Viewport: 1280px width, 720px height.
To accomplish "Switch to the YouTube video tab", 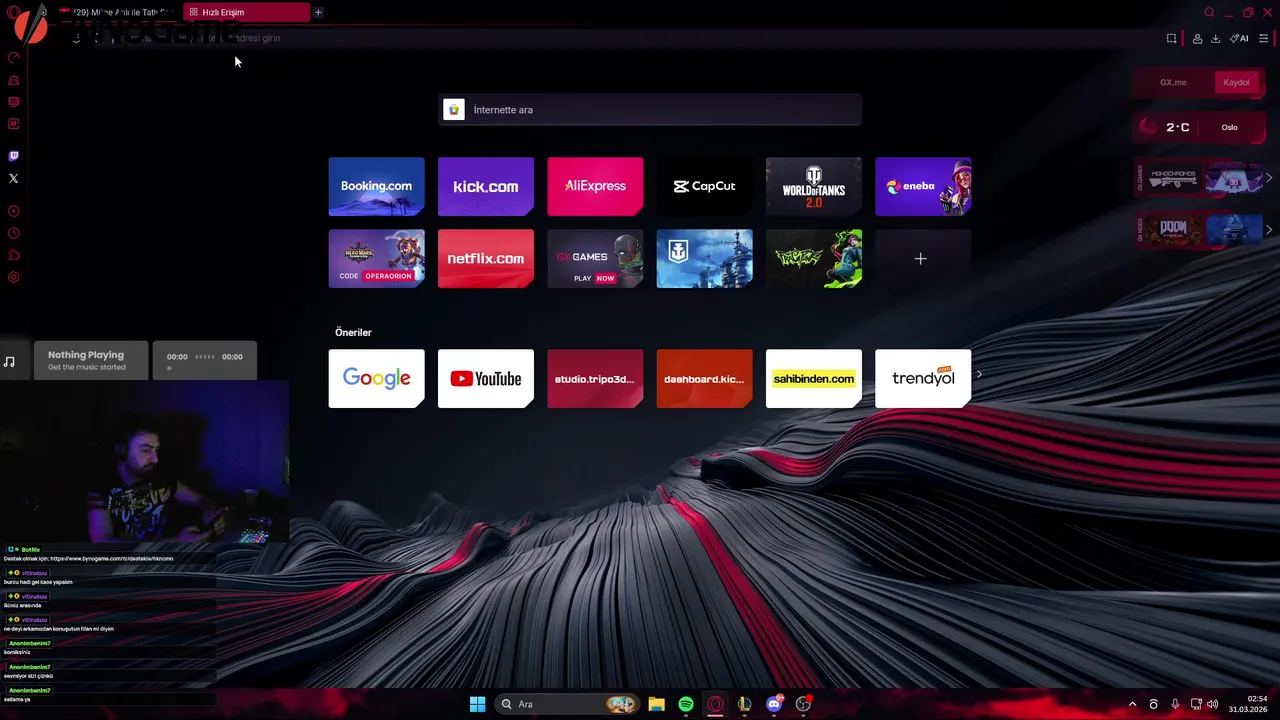I will click(x=118, y=12).
